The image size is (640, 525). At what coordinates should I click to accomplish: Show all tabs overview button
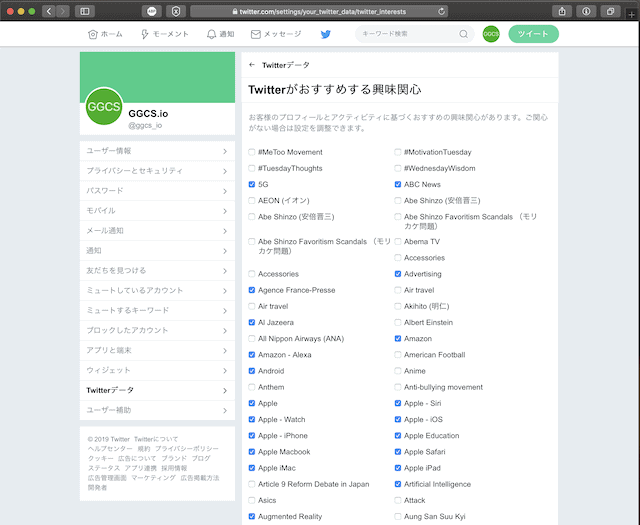coord(610,11)
